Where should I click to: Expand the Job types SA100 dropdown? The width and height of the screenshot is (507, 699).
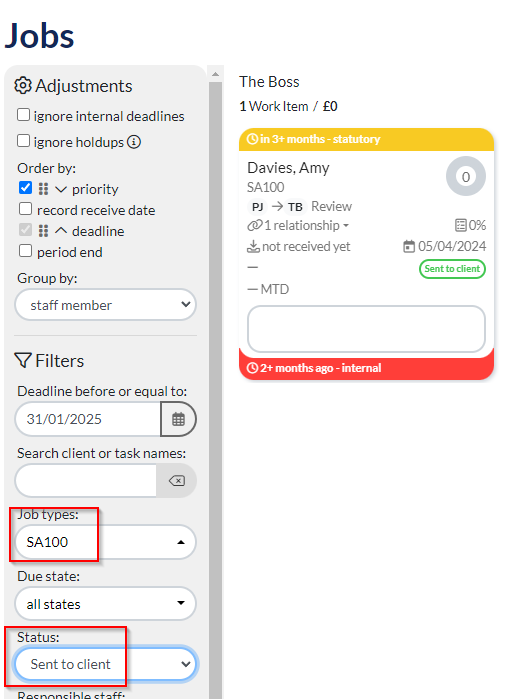tap(106, 542)
